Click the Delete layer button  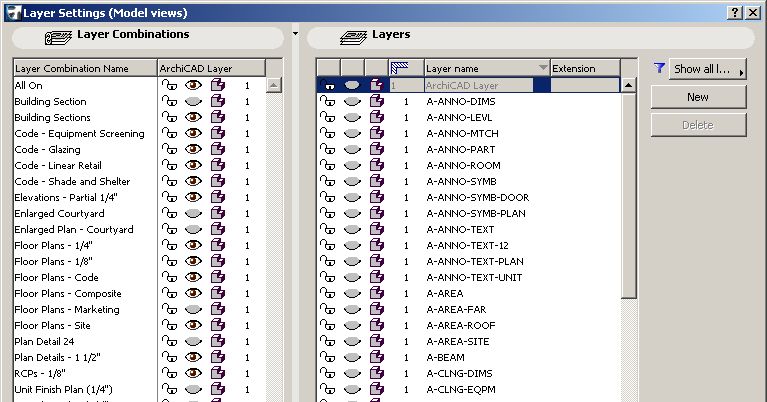tap(698, 125)
